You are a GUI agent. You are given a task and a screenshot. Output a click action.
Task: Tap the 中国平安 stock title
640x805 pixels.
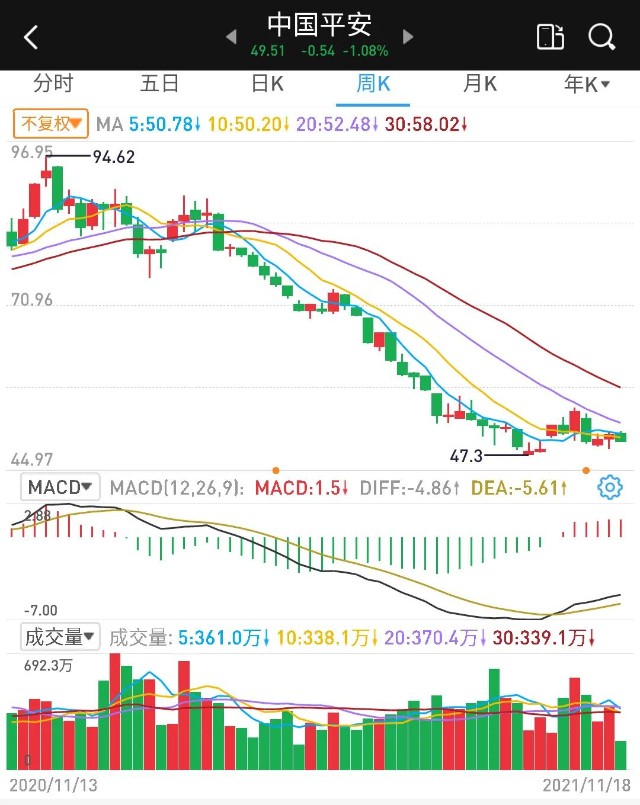pos(319,24)
